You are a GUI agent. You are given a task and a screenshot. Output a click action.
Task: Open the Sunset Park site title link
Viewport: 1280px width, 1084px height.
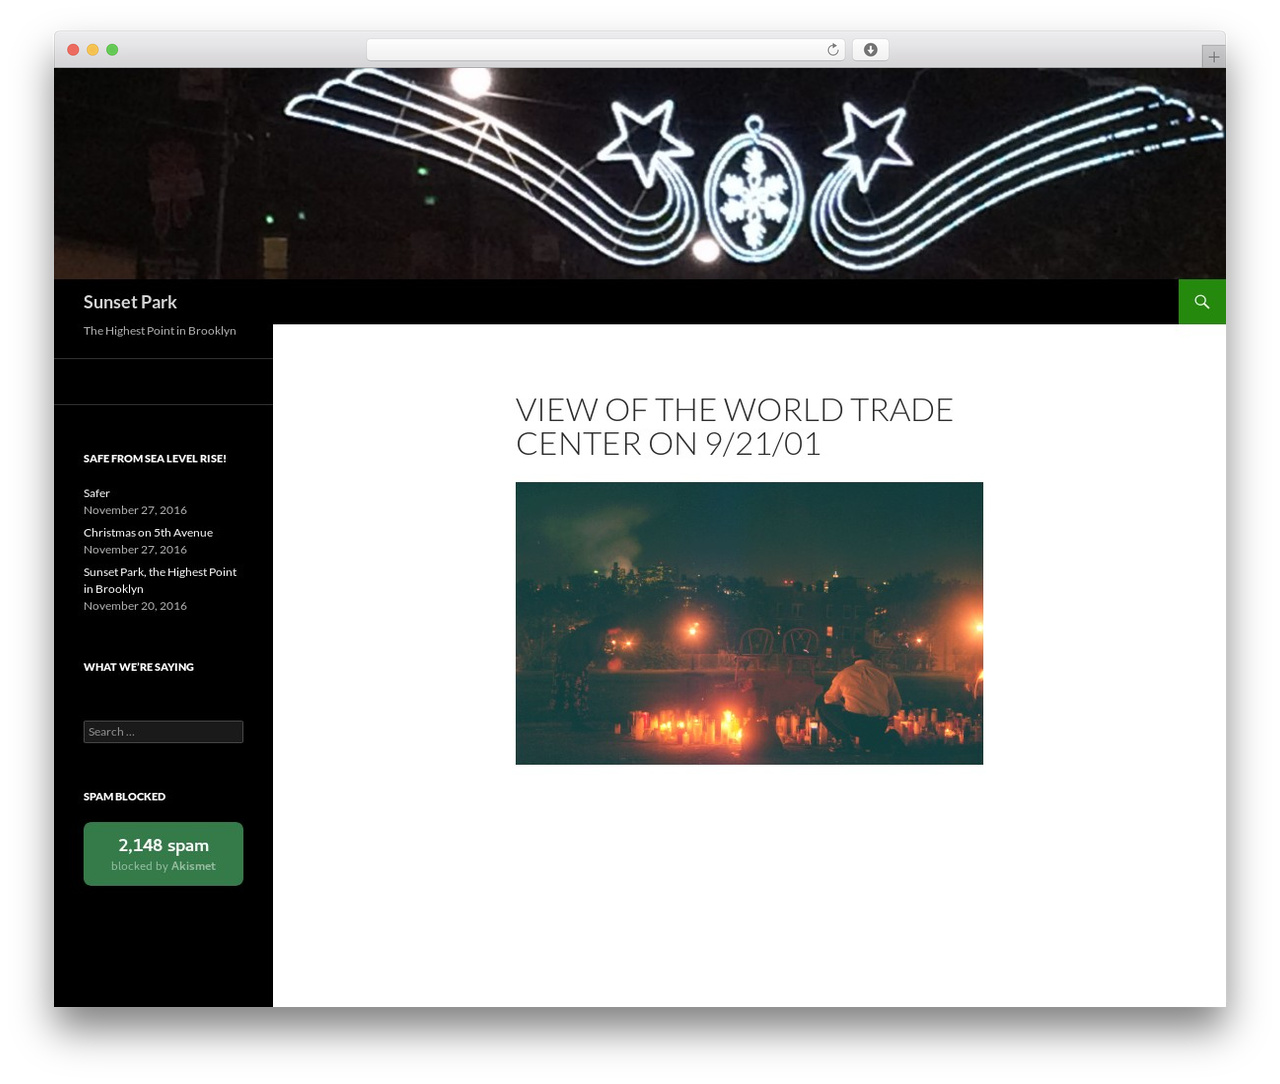click(130, 302)
